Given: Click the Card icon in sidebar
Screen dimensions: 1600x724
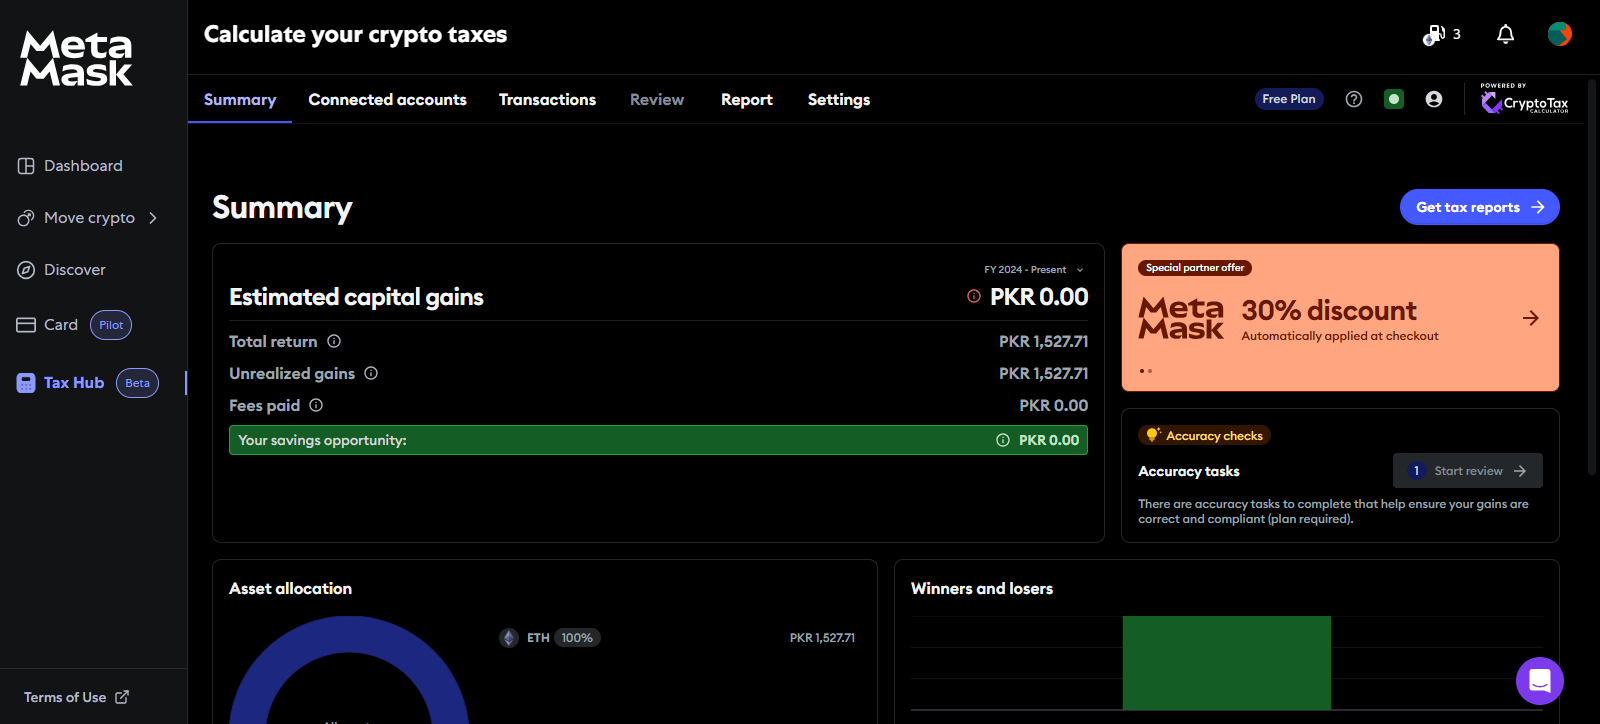Looking at the screenshot, I should point(26,325).
